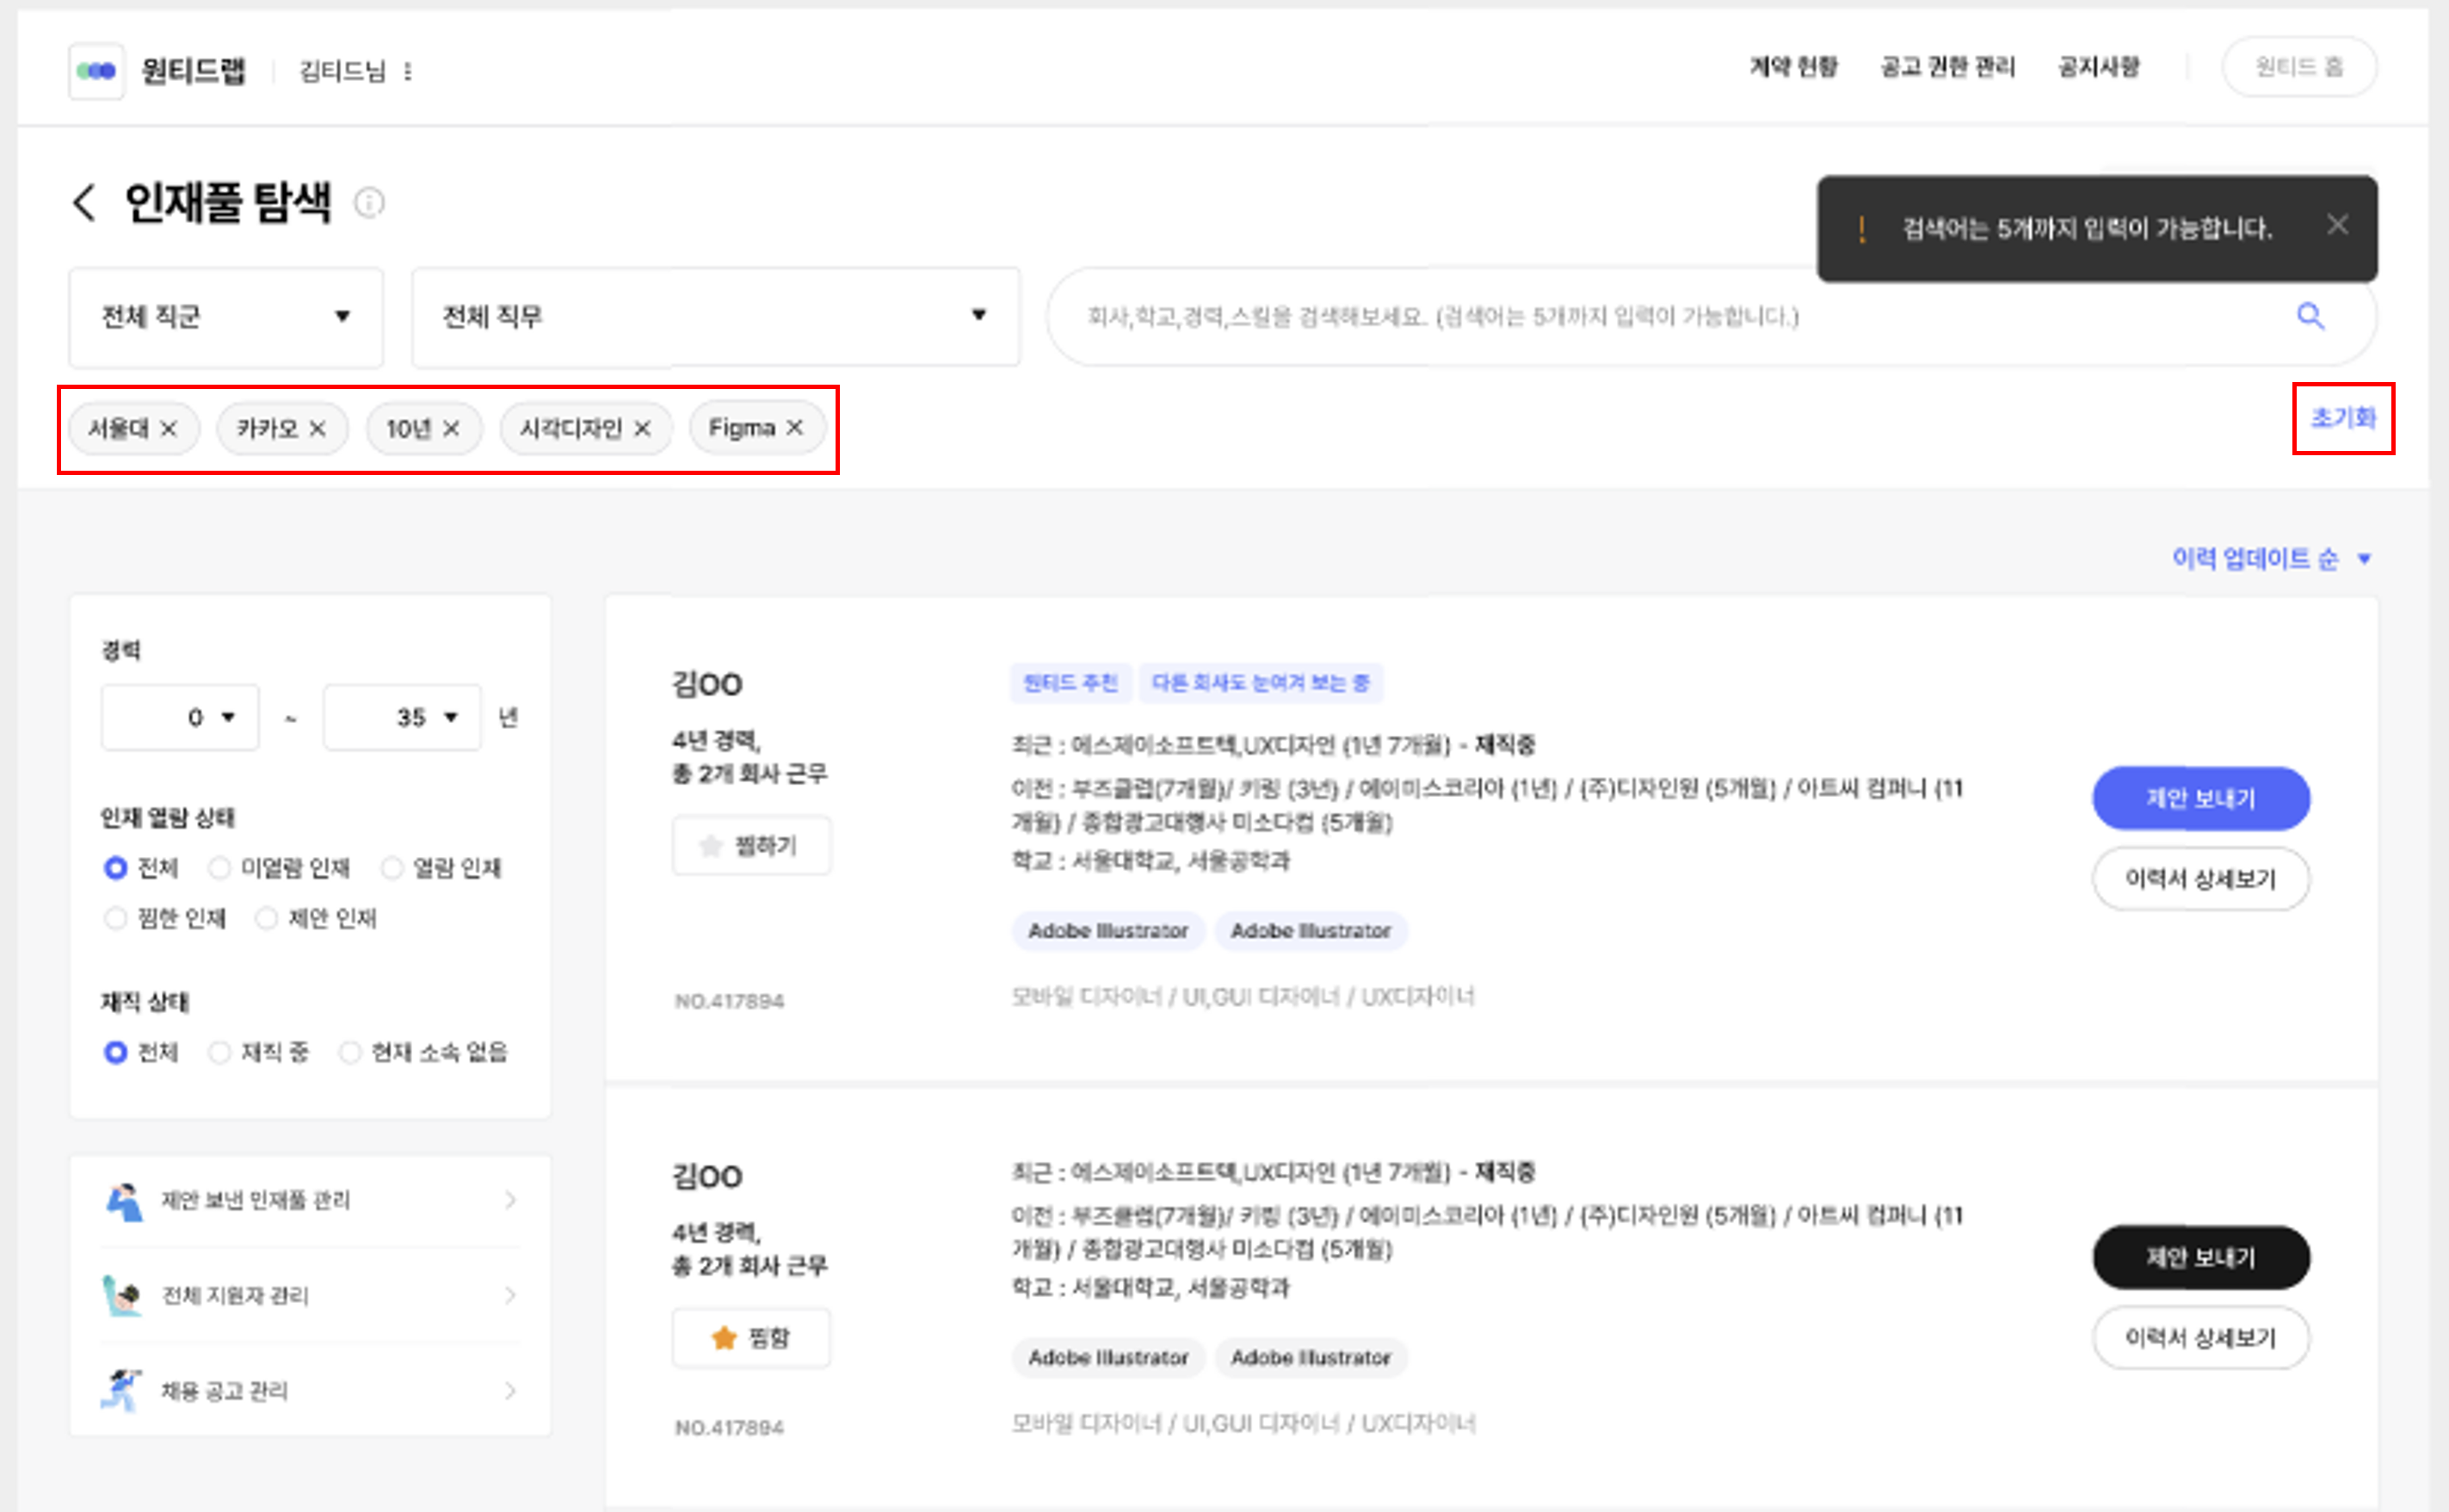This screenshot has width=2449, height=1512.
Task: Click the 초기화 reset link
Action: point(2343,419)
